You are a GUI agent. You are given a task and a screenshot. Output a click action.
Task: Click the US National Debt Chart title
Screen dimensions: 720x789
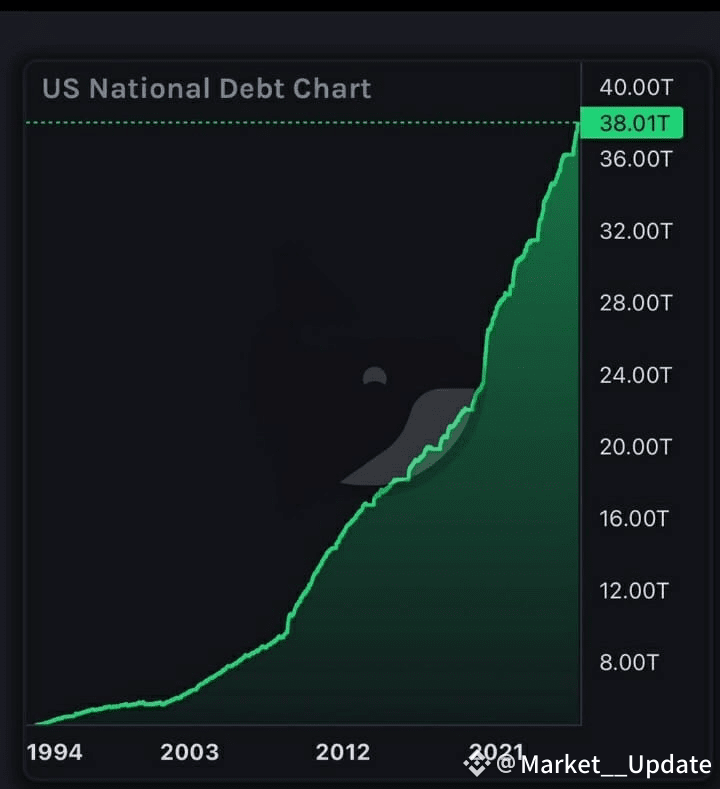(x=207, y=89)
